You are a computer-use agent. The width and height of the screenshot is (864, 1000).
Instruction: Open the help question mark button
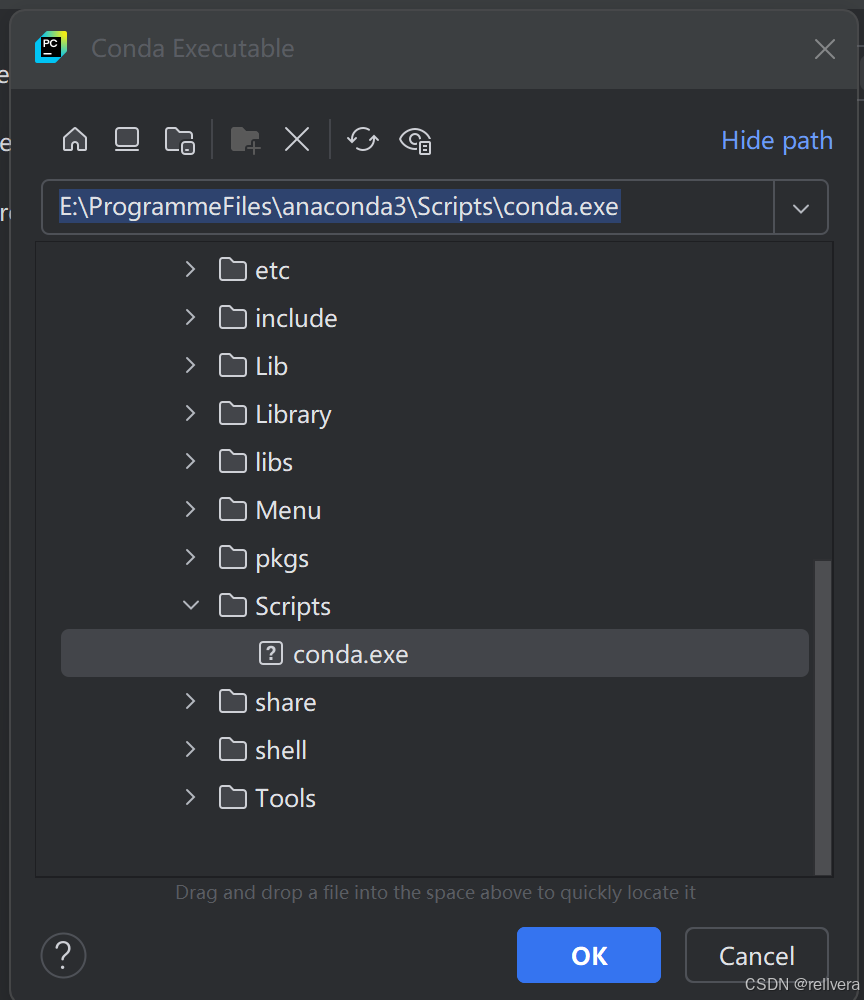coord(63,955)
